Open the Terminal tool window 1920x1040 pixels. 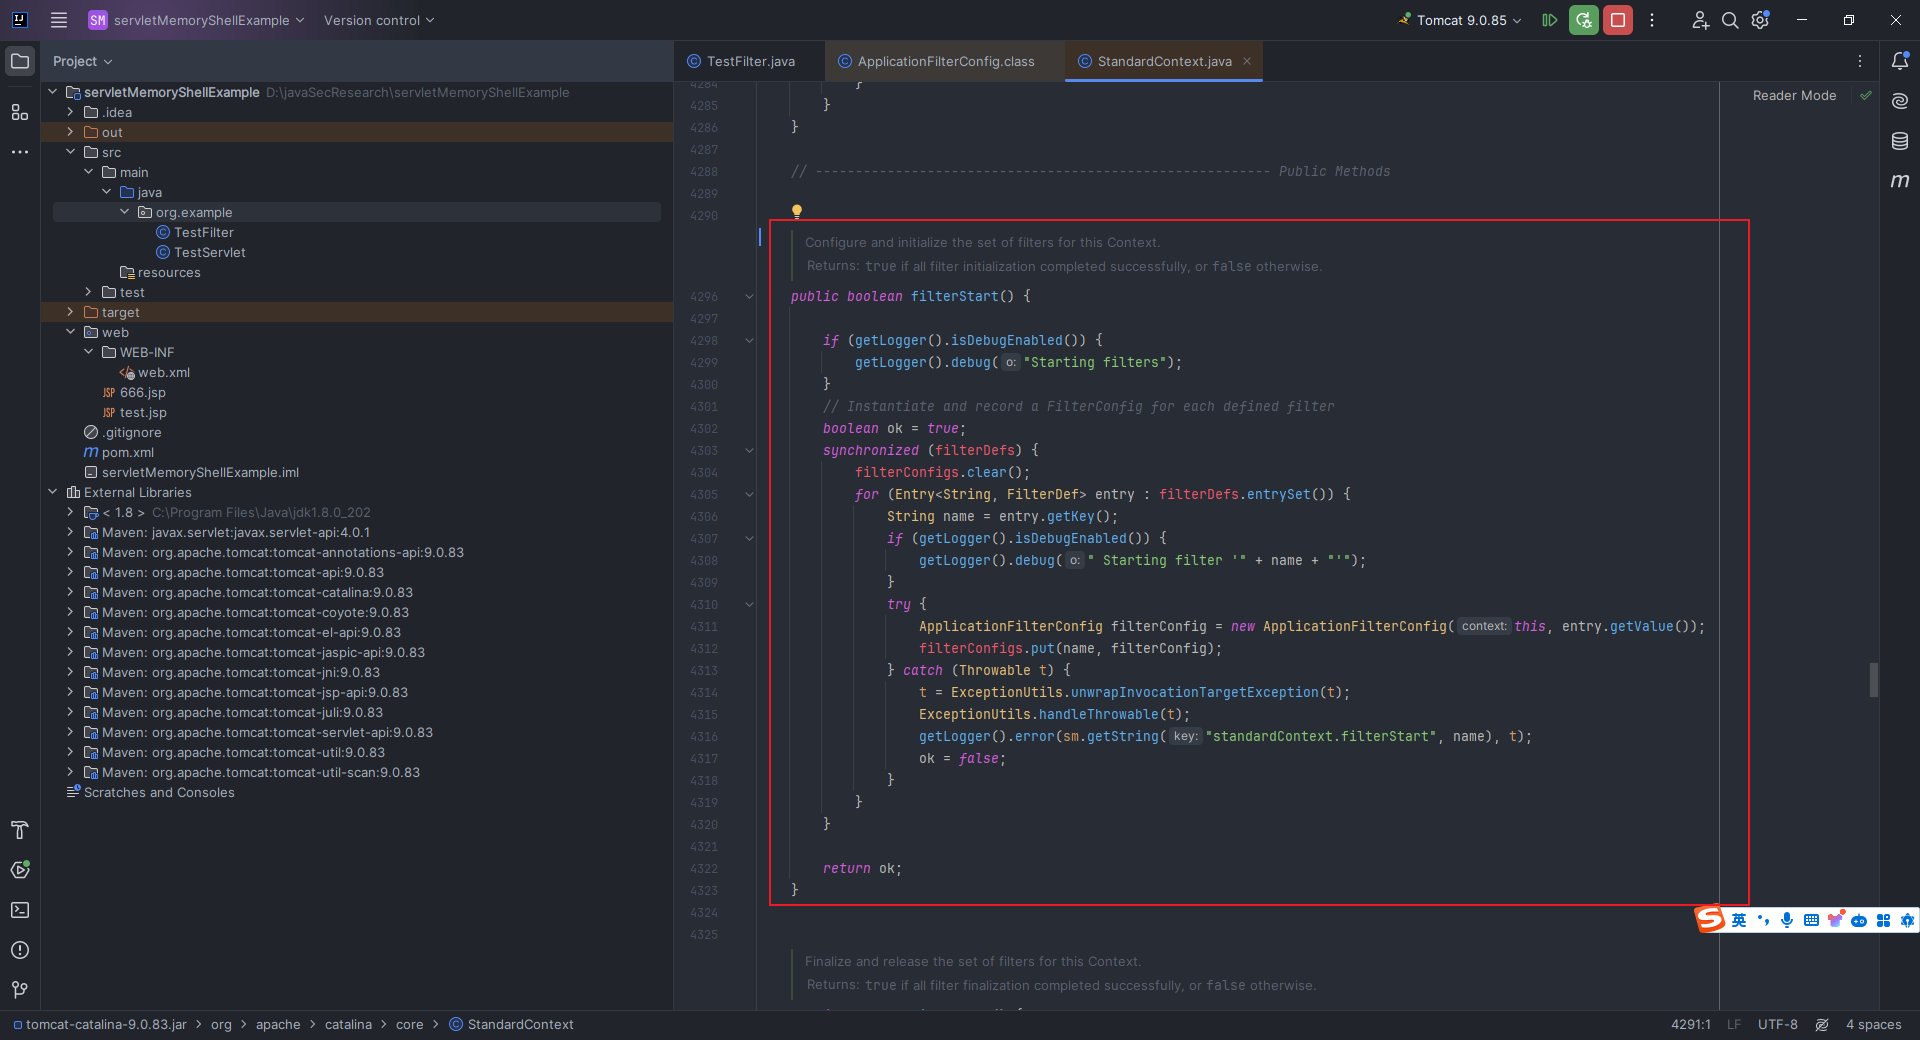click(20, 910)
